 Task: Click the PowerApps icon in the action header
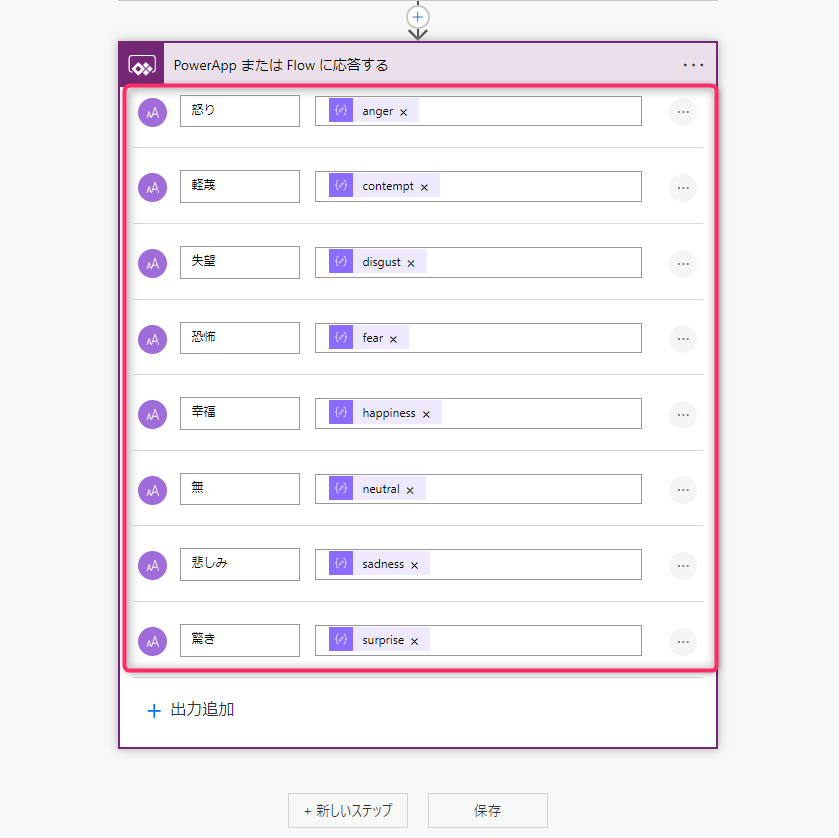click(142, 65)
